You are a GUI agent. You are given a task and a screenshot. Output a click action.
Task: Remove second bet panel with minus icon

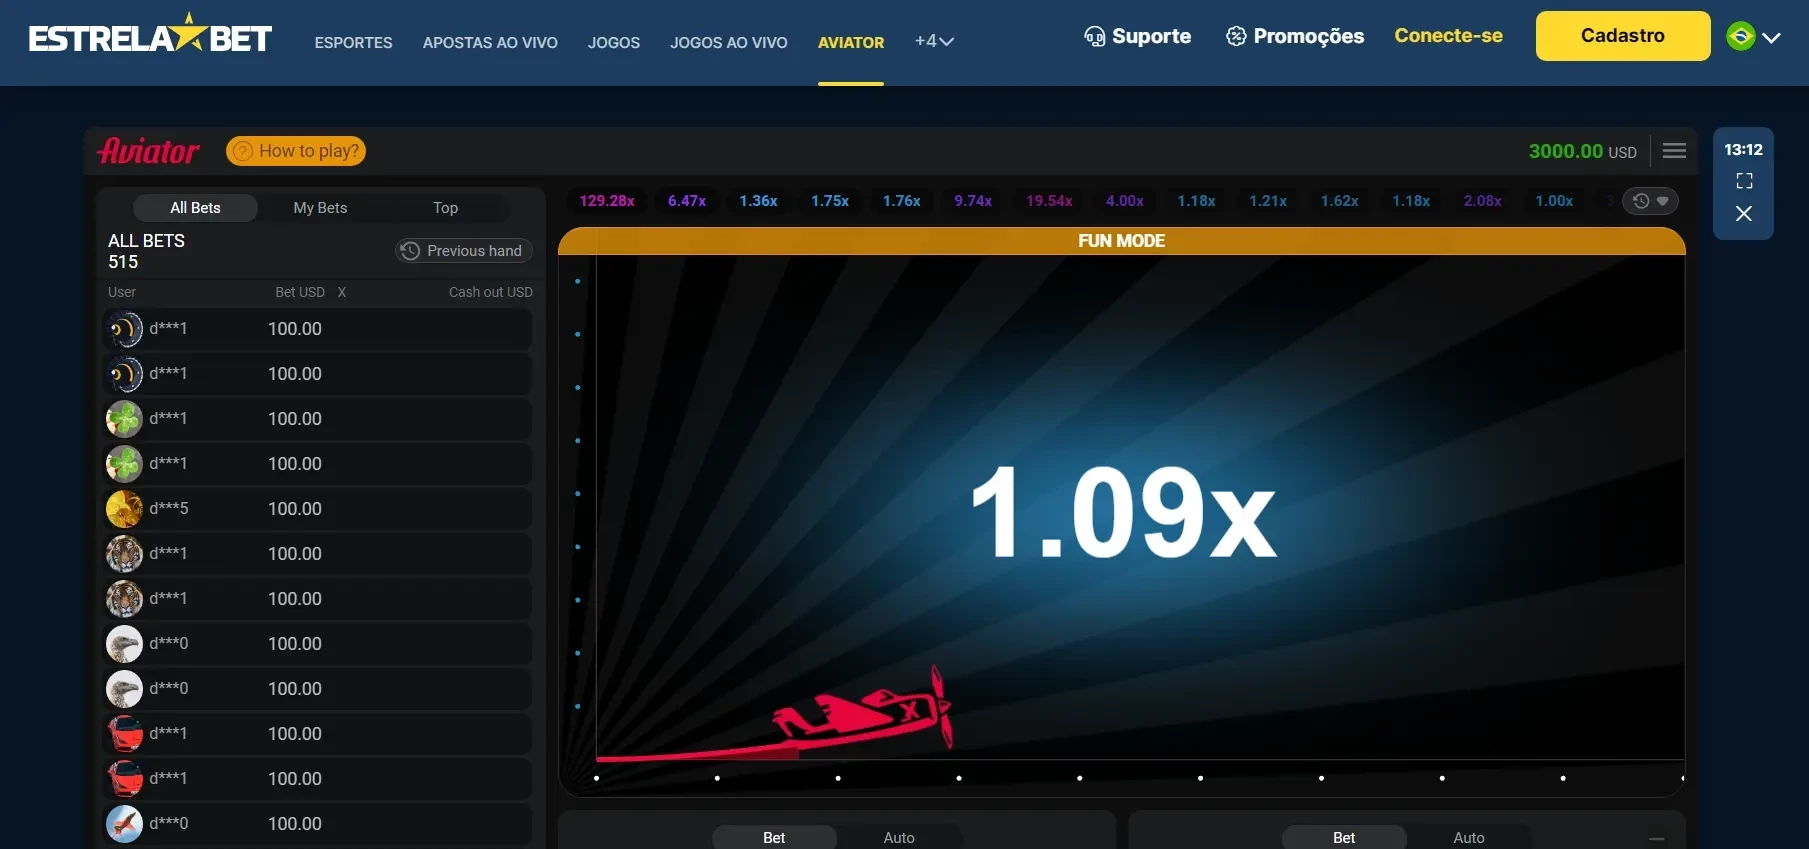pos(1657,838)
